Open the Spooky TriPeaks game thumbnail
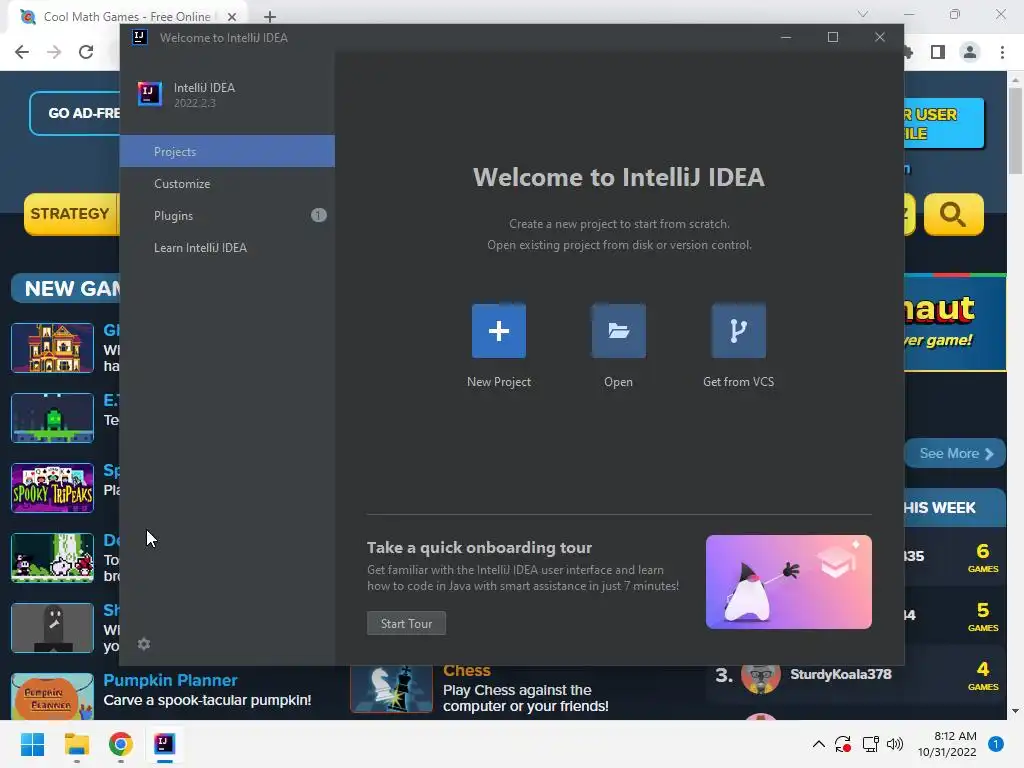The image size is (1024, 768). tap(52, 488)
